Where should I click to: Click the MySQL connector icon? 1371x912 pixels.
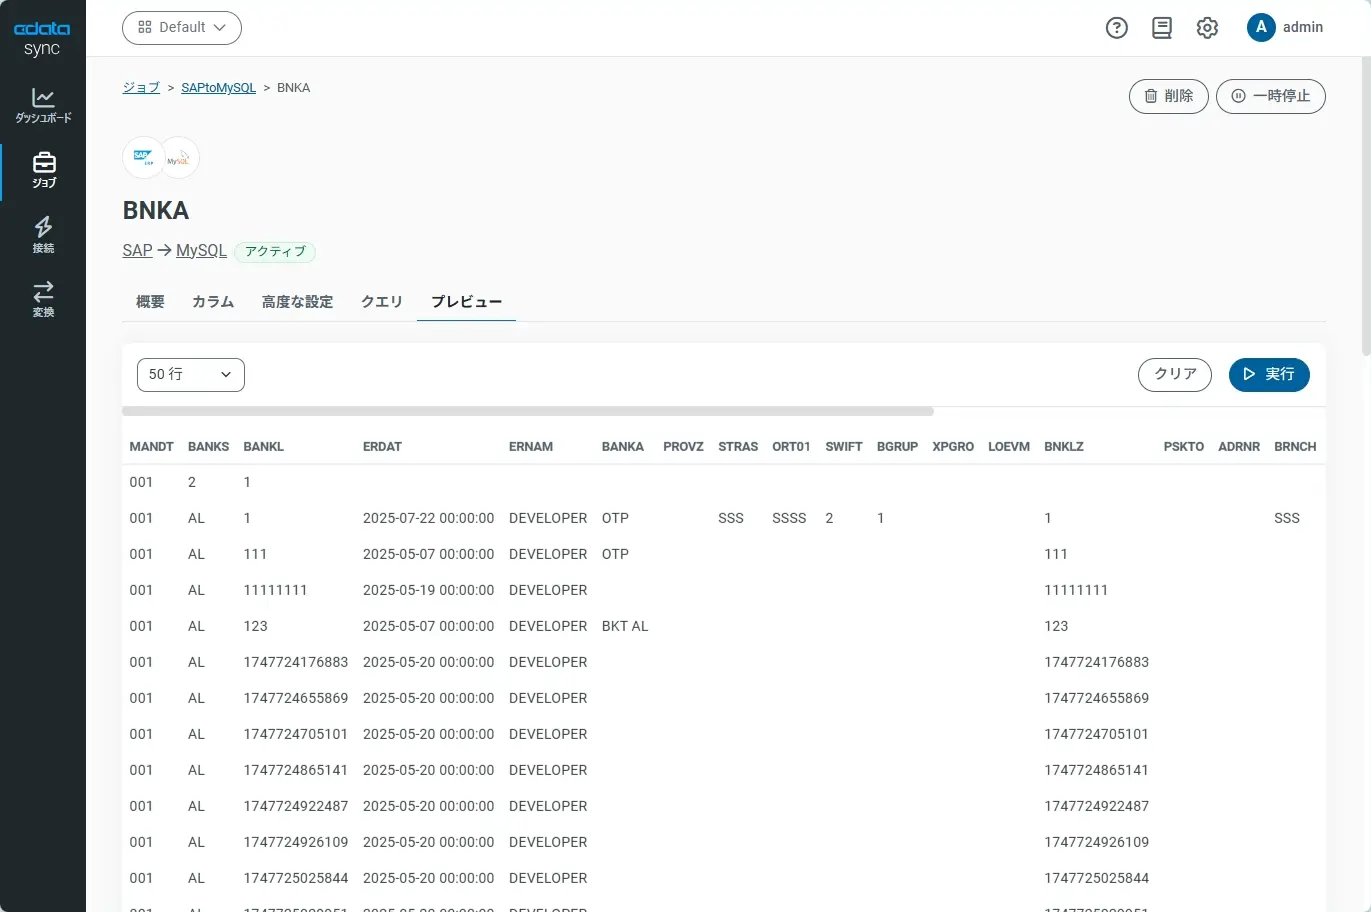[179, 156]
